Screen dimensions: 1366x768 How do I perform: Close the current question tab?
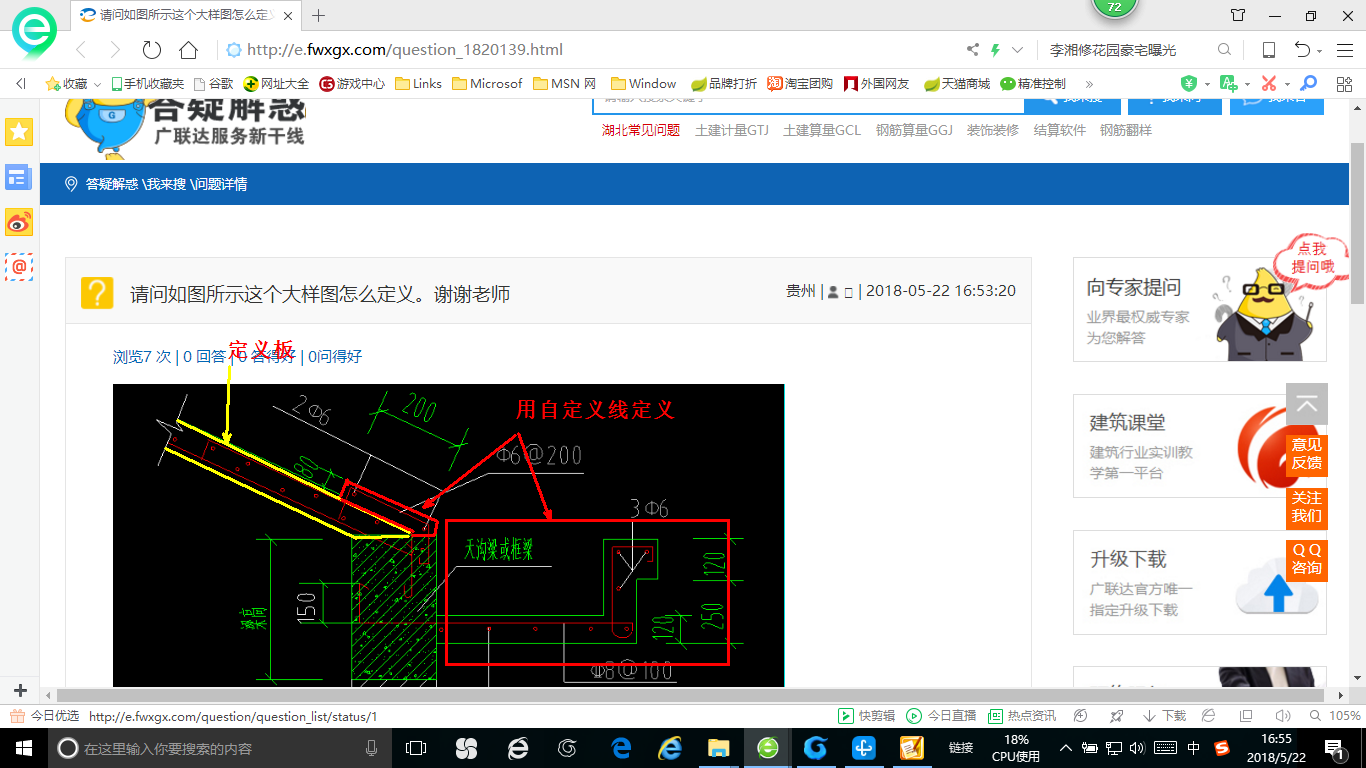289,15
